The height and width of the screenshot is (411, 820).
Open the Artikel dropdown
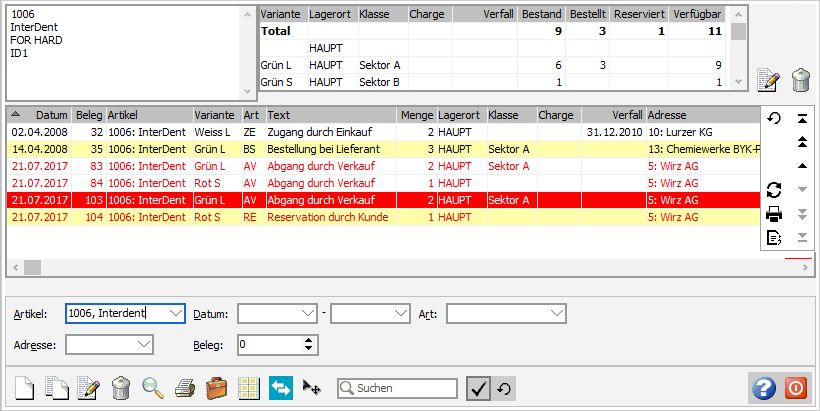click(176, 314)
